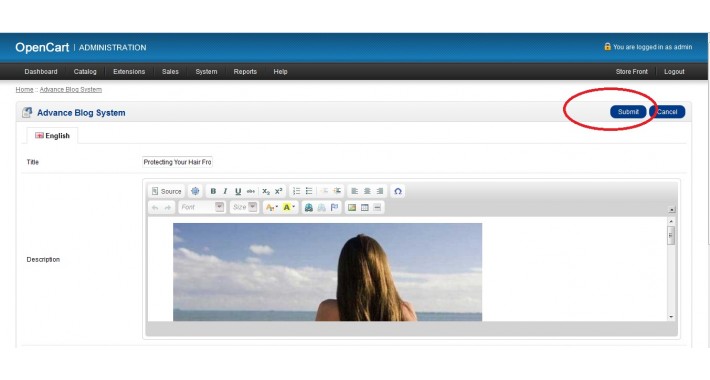The image size is (710, 380).
Task: Click the maximize editor icon
Action: (195, 191)
